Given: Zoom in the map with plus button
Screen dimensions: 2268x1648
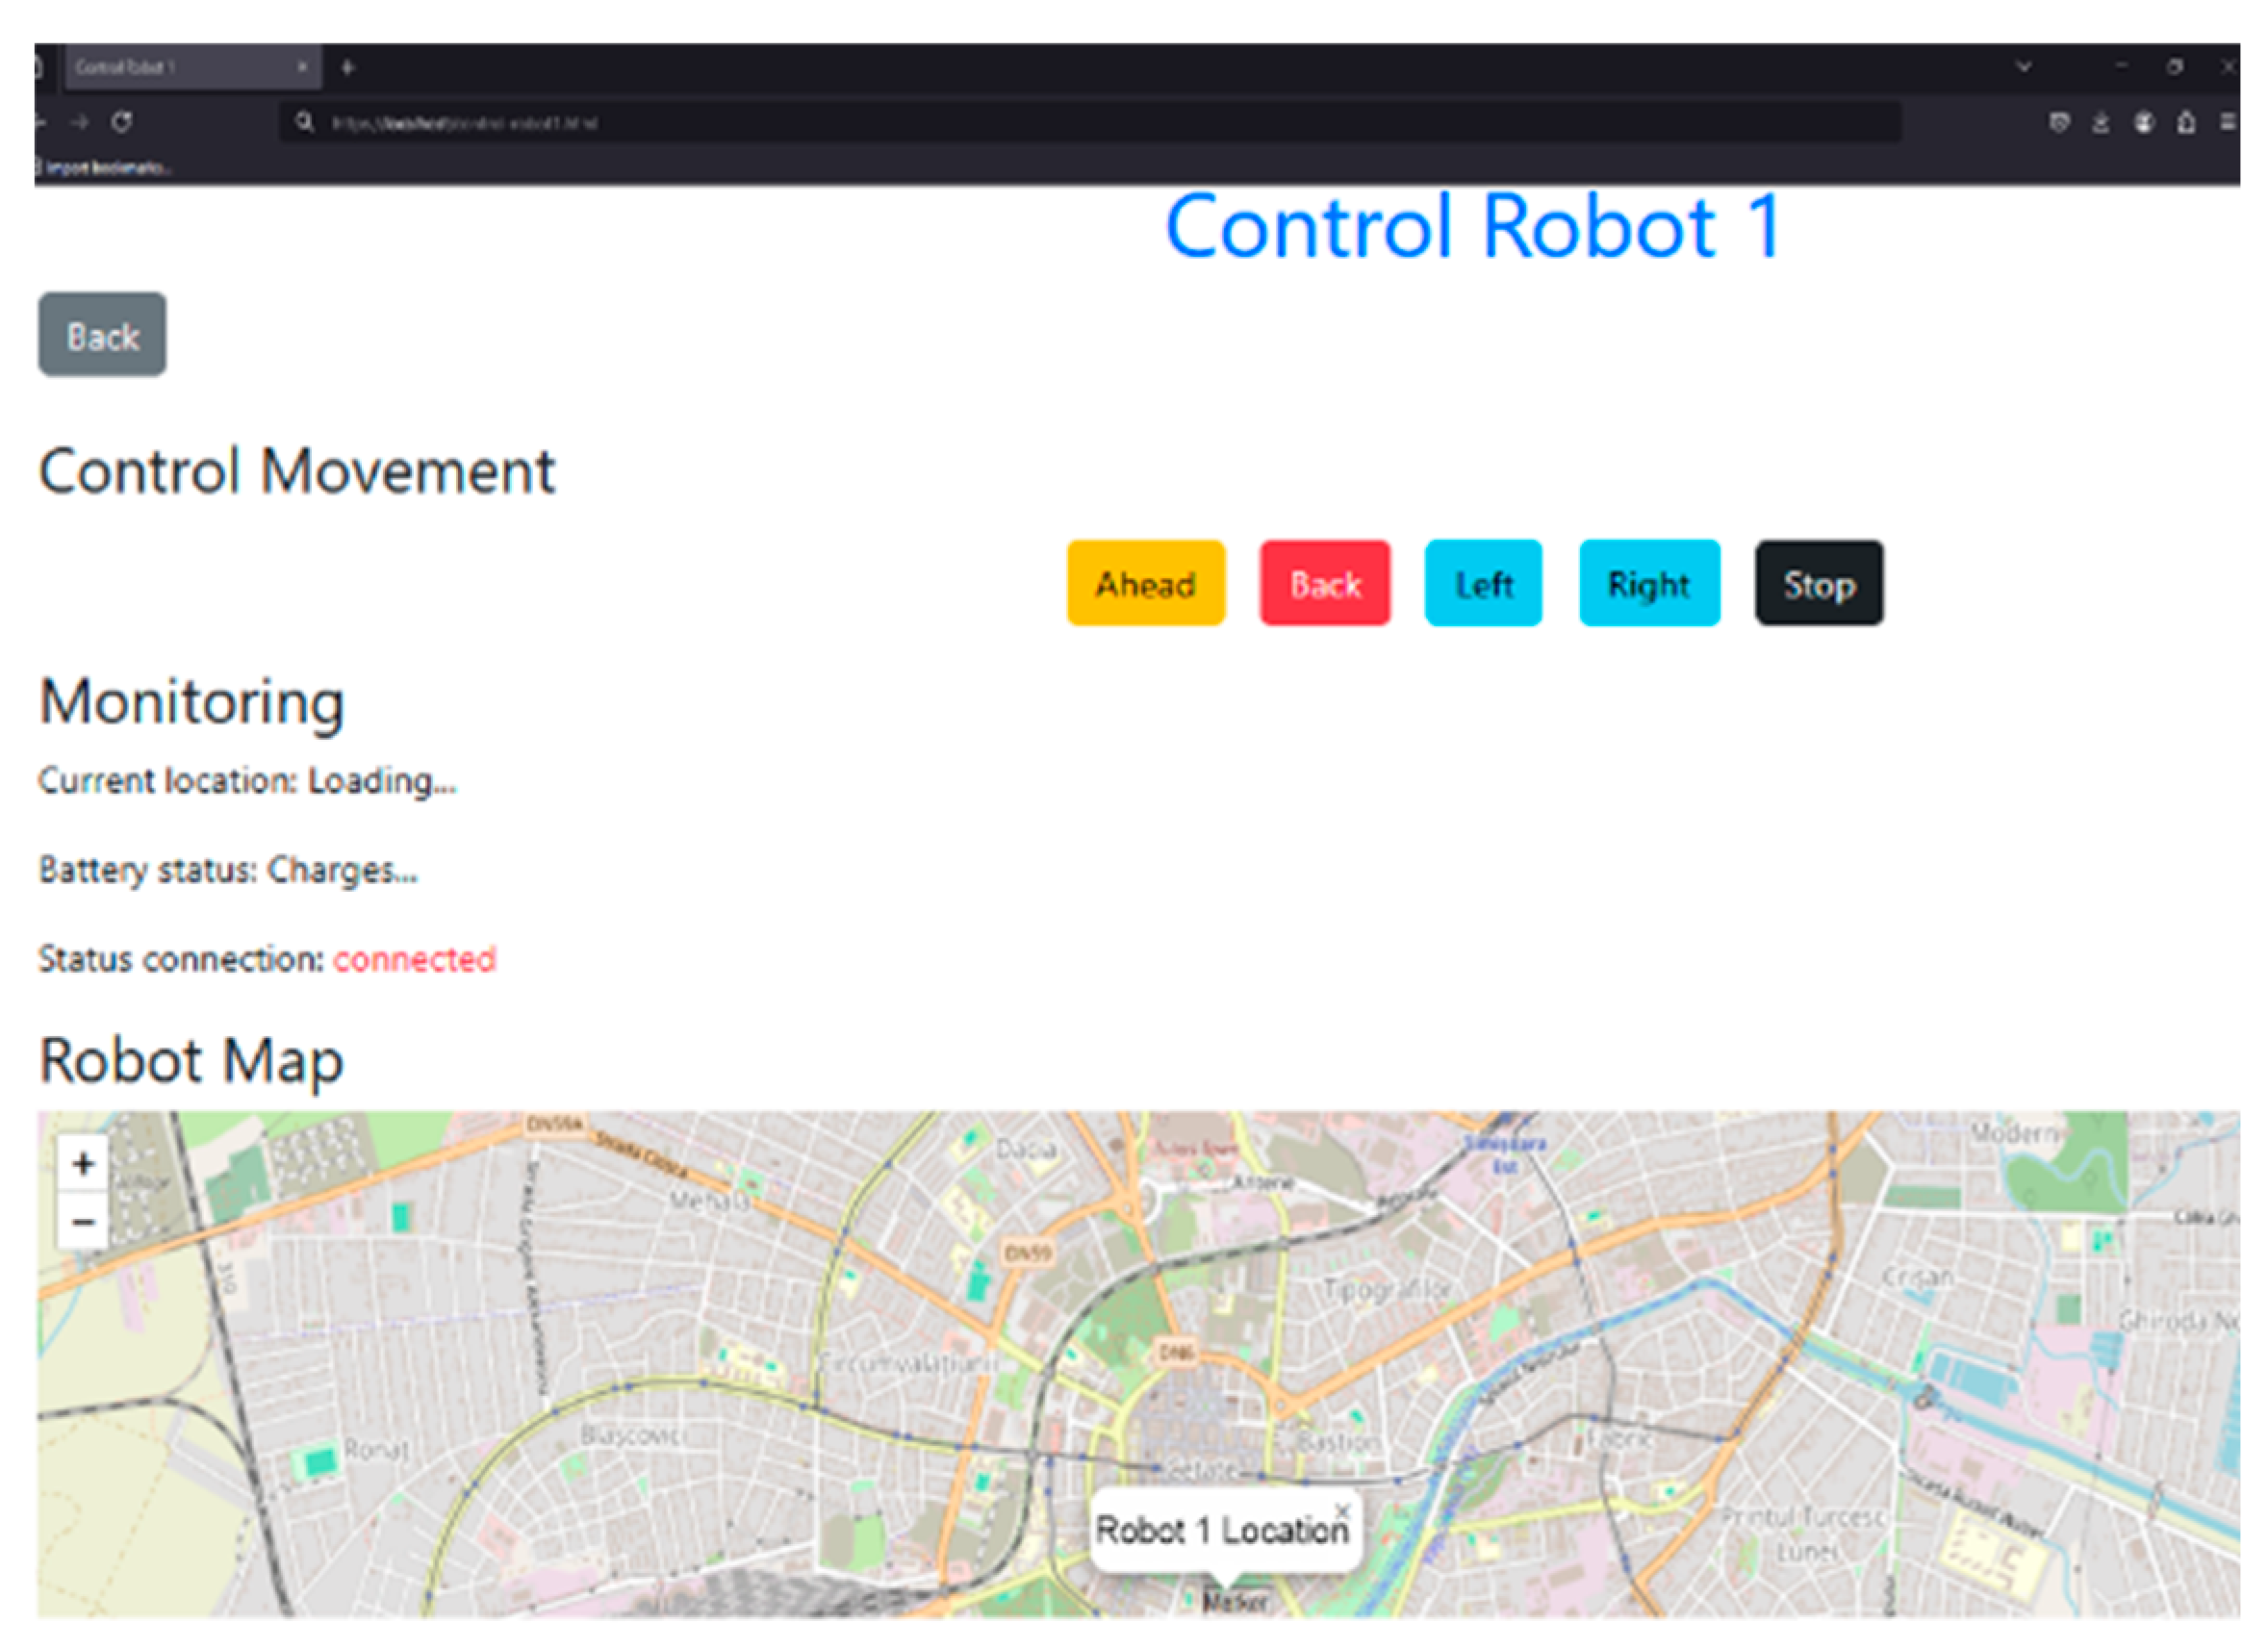Looking at the screenshot, I should tap(83, 1163).
